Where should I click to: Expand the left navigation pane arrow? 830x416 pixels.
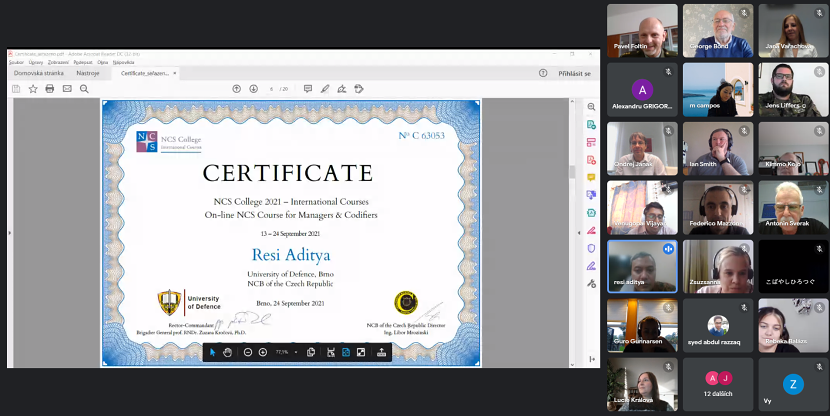(x=10, y=233)
